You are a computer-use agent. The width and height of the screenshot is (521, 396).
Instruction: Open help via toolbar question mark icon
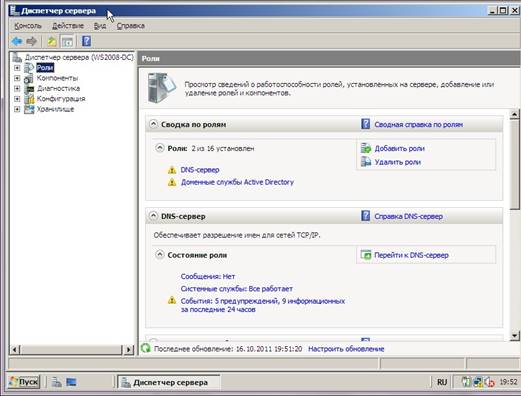[x=86, y=41]
